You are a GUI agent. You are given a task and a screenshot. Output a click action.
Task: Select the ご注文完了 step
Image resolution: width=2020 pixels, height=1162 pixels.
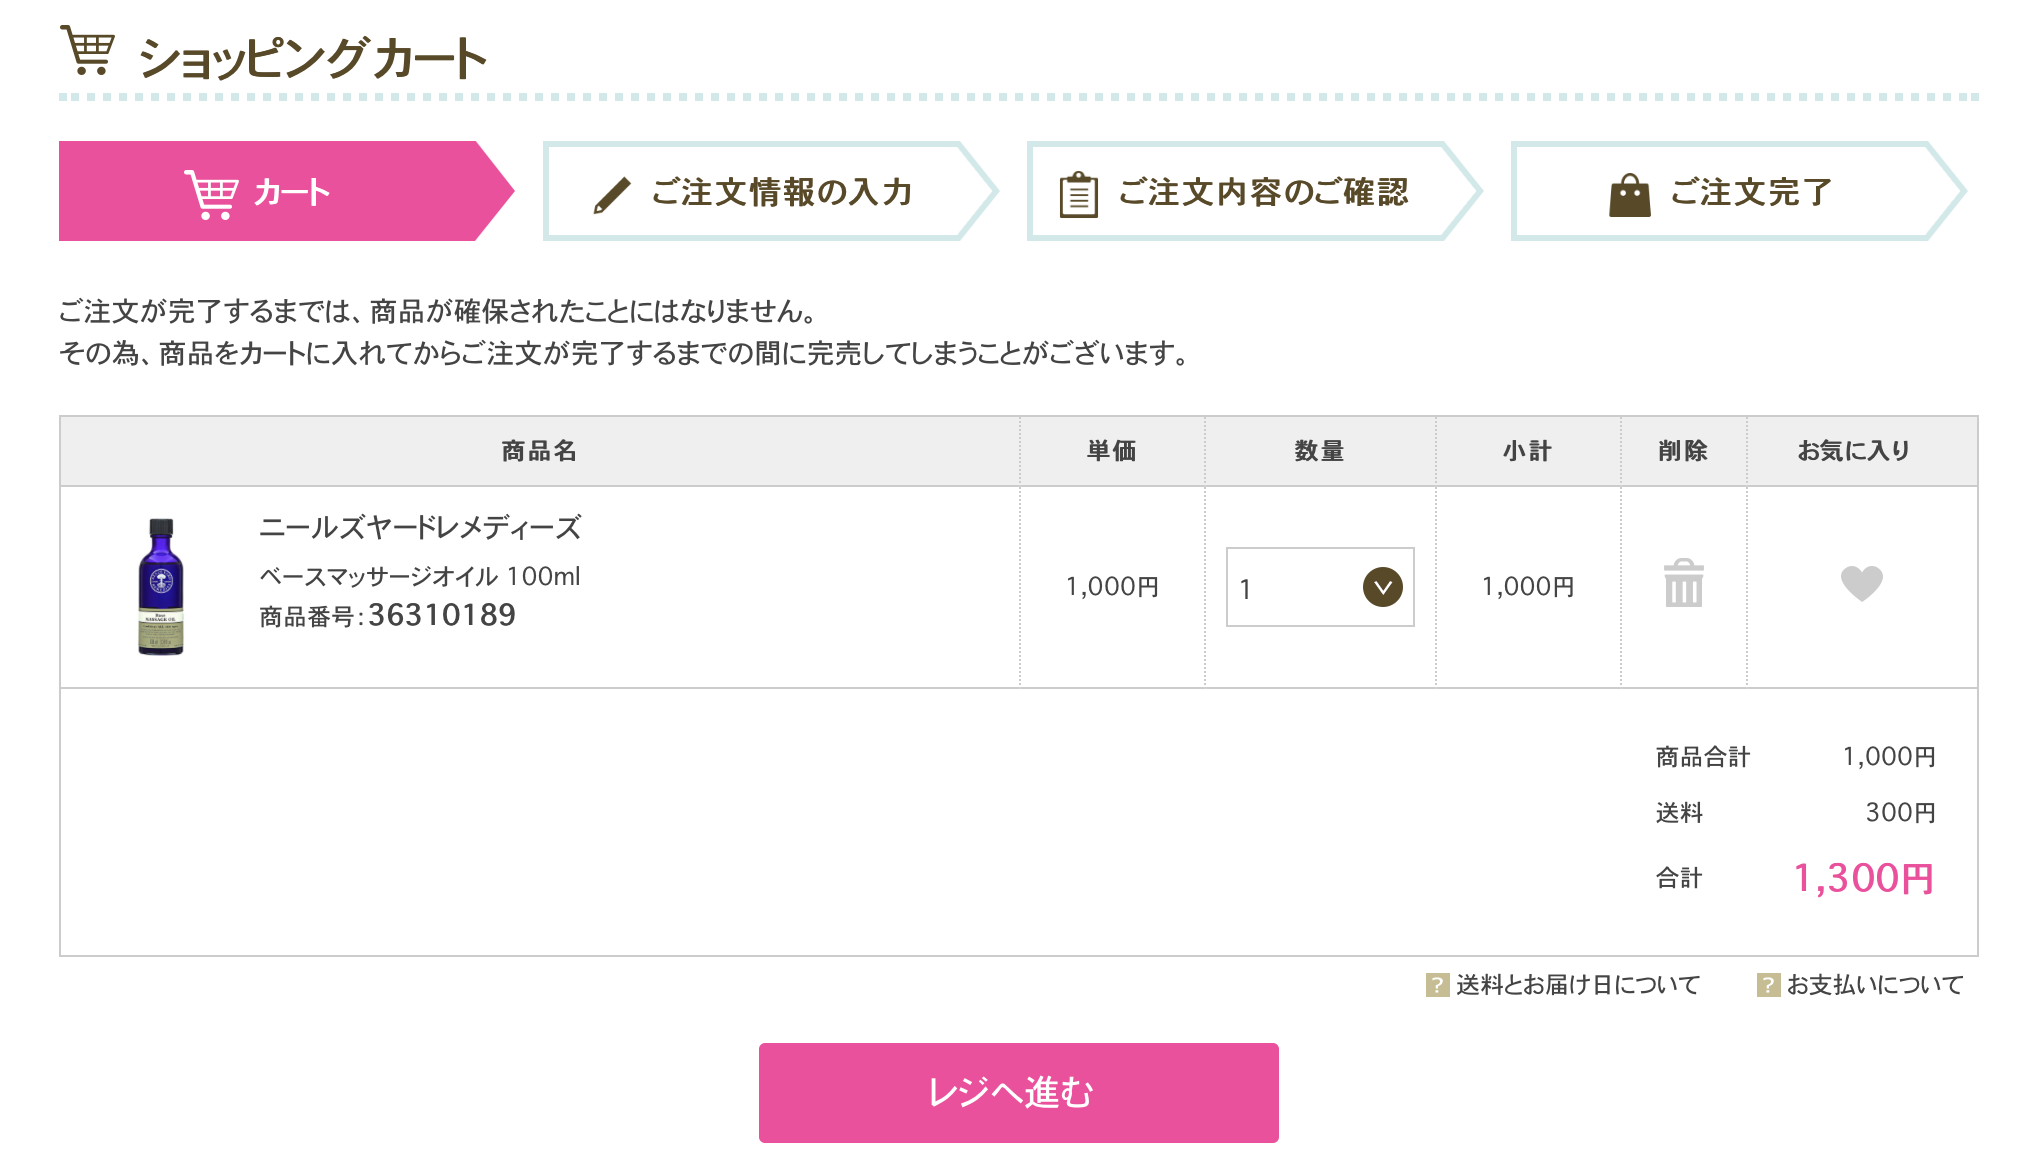click(x=1738, y=191)
